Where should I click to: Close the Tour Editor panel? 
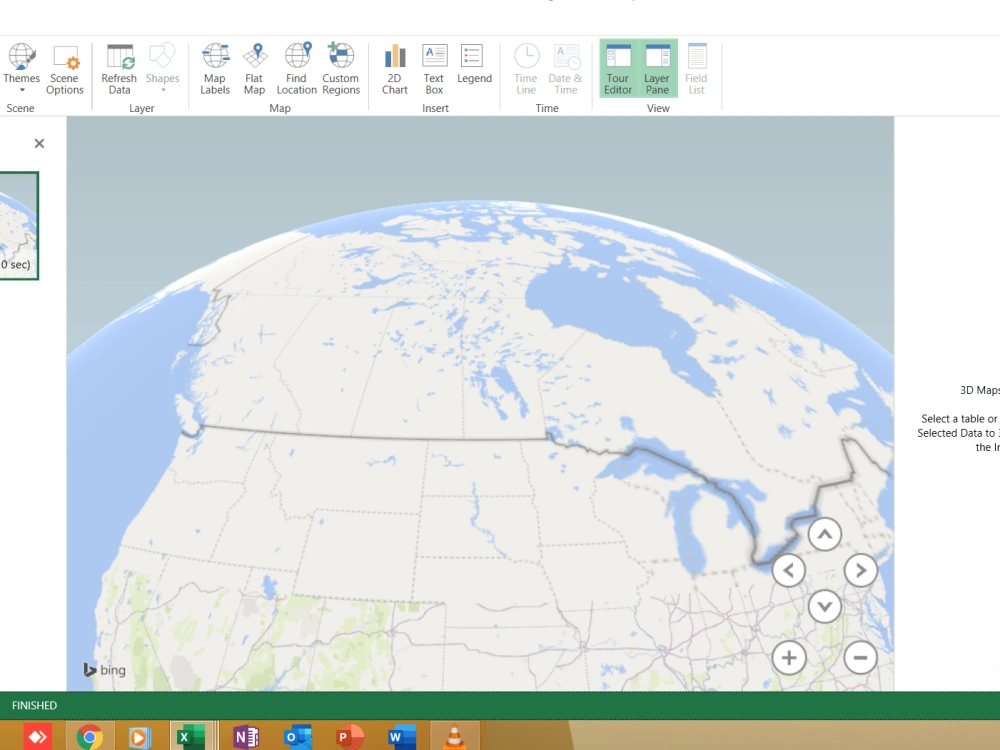pos(40,143)
